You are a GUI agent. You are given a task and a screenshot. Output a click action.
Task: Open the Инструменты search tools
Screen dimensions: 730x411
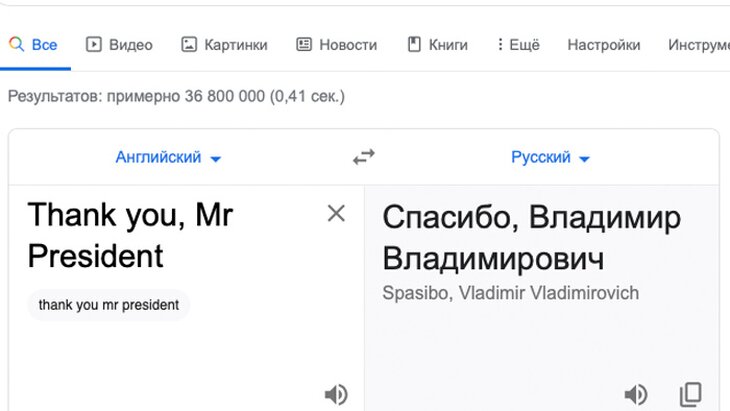pyautogui.click(x=698, y=44)
